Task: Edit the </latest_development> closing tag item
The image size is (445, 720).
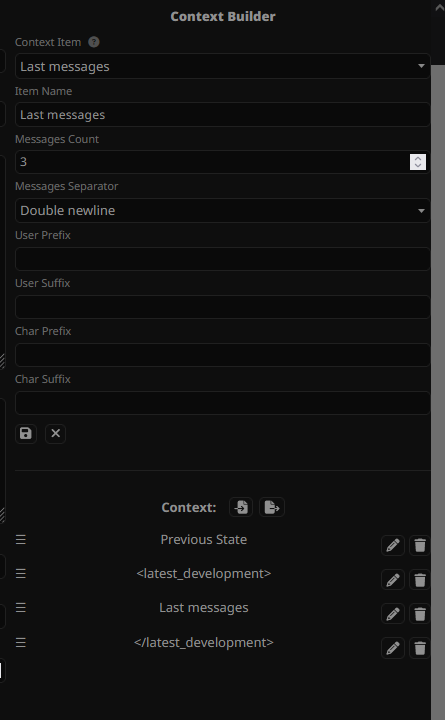Action: tap(393, 648)
